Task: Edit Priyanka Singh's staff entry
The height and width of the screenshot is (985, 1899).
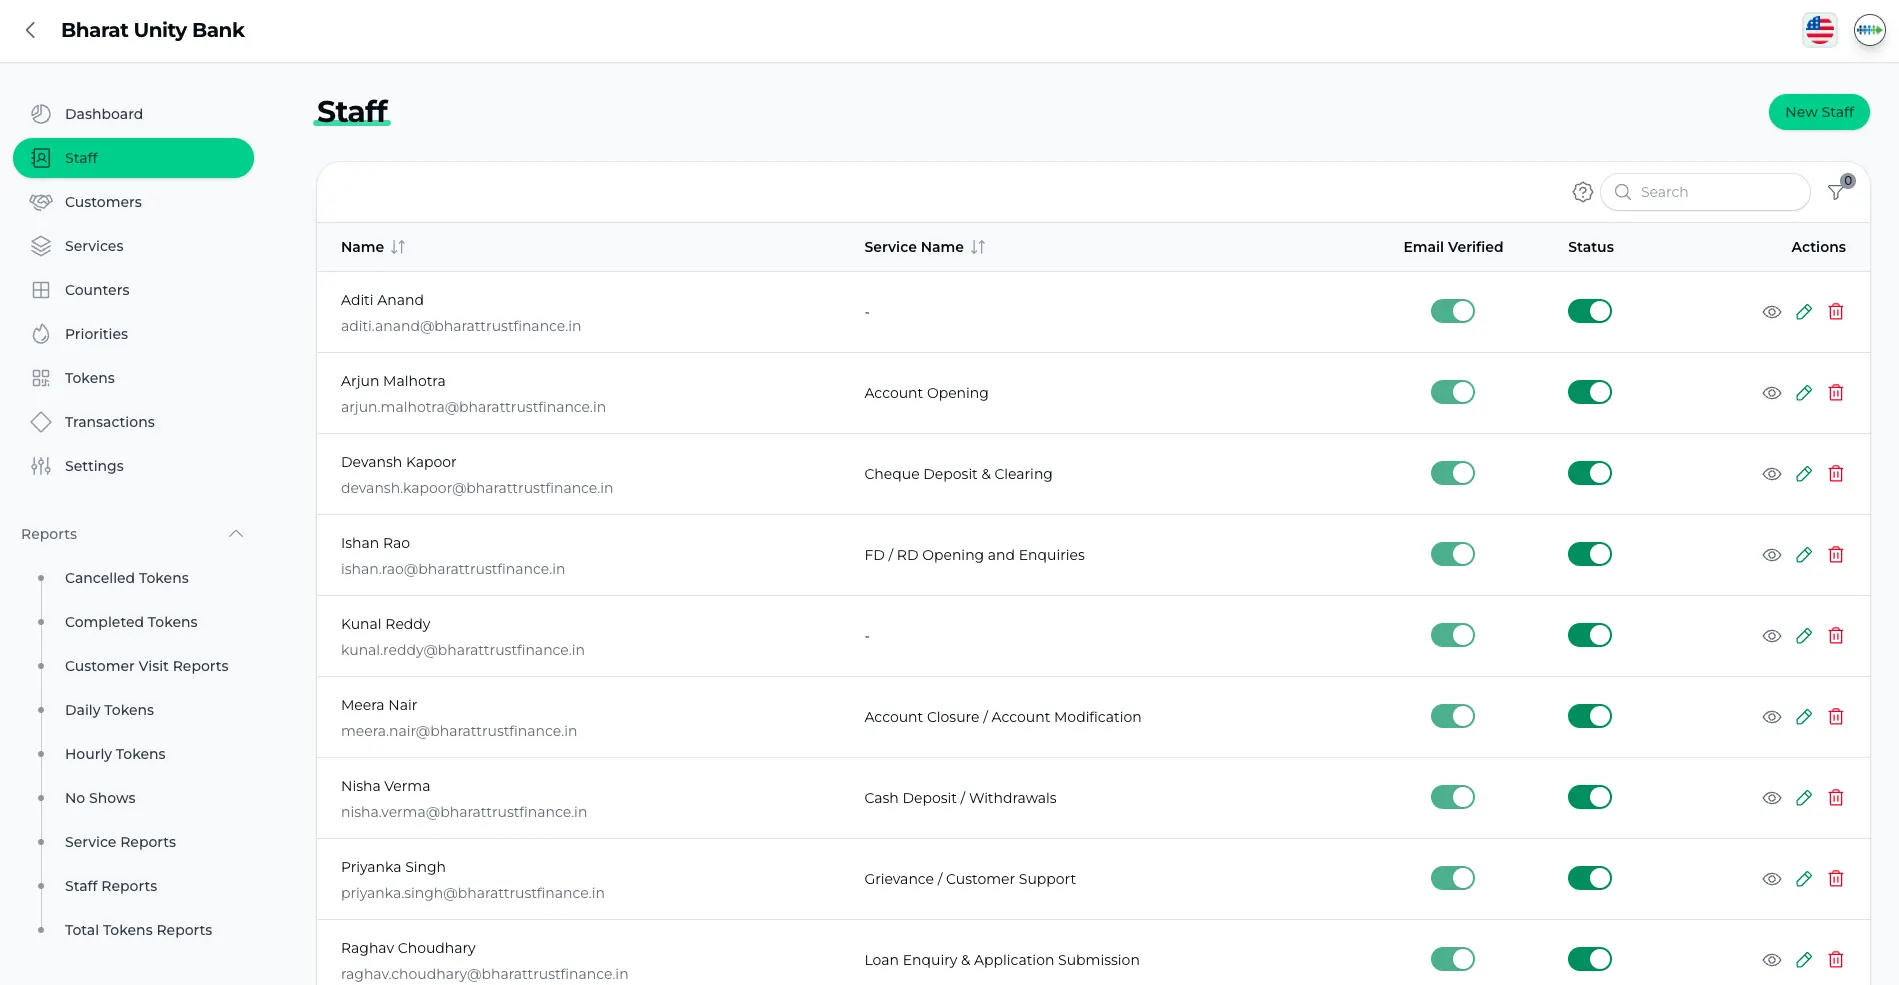Action: [1804, 879]
